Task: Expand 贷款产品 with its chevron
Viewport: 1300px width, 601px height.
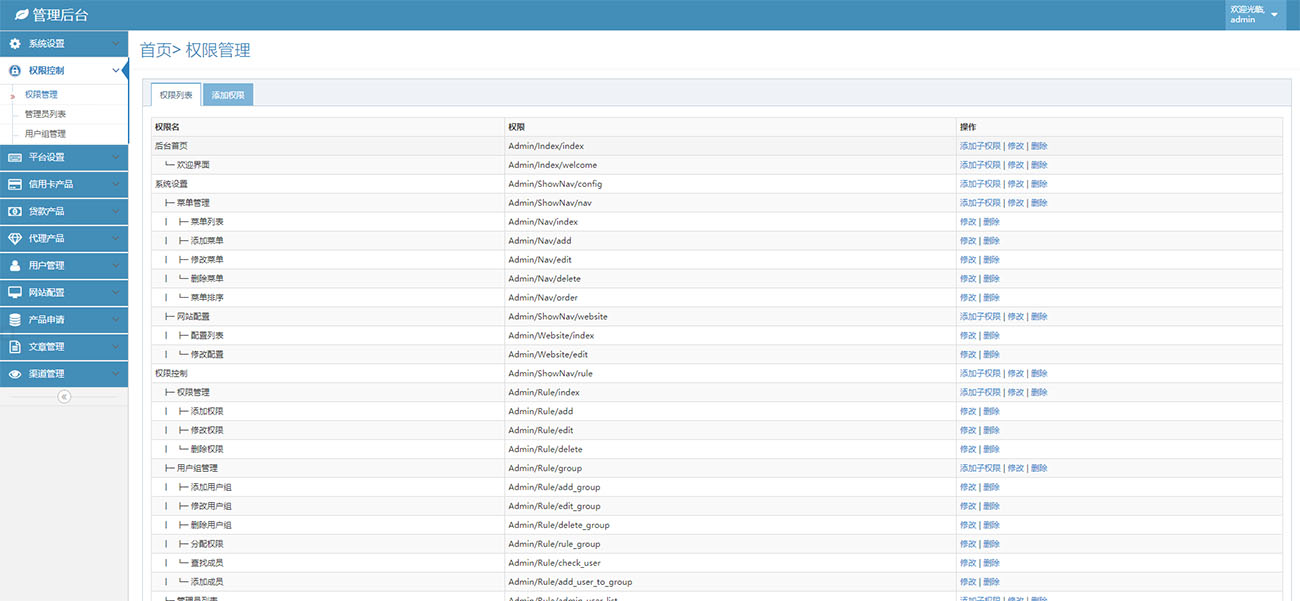Action: (116, 211)
